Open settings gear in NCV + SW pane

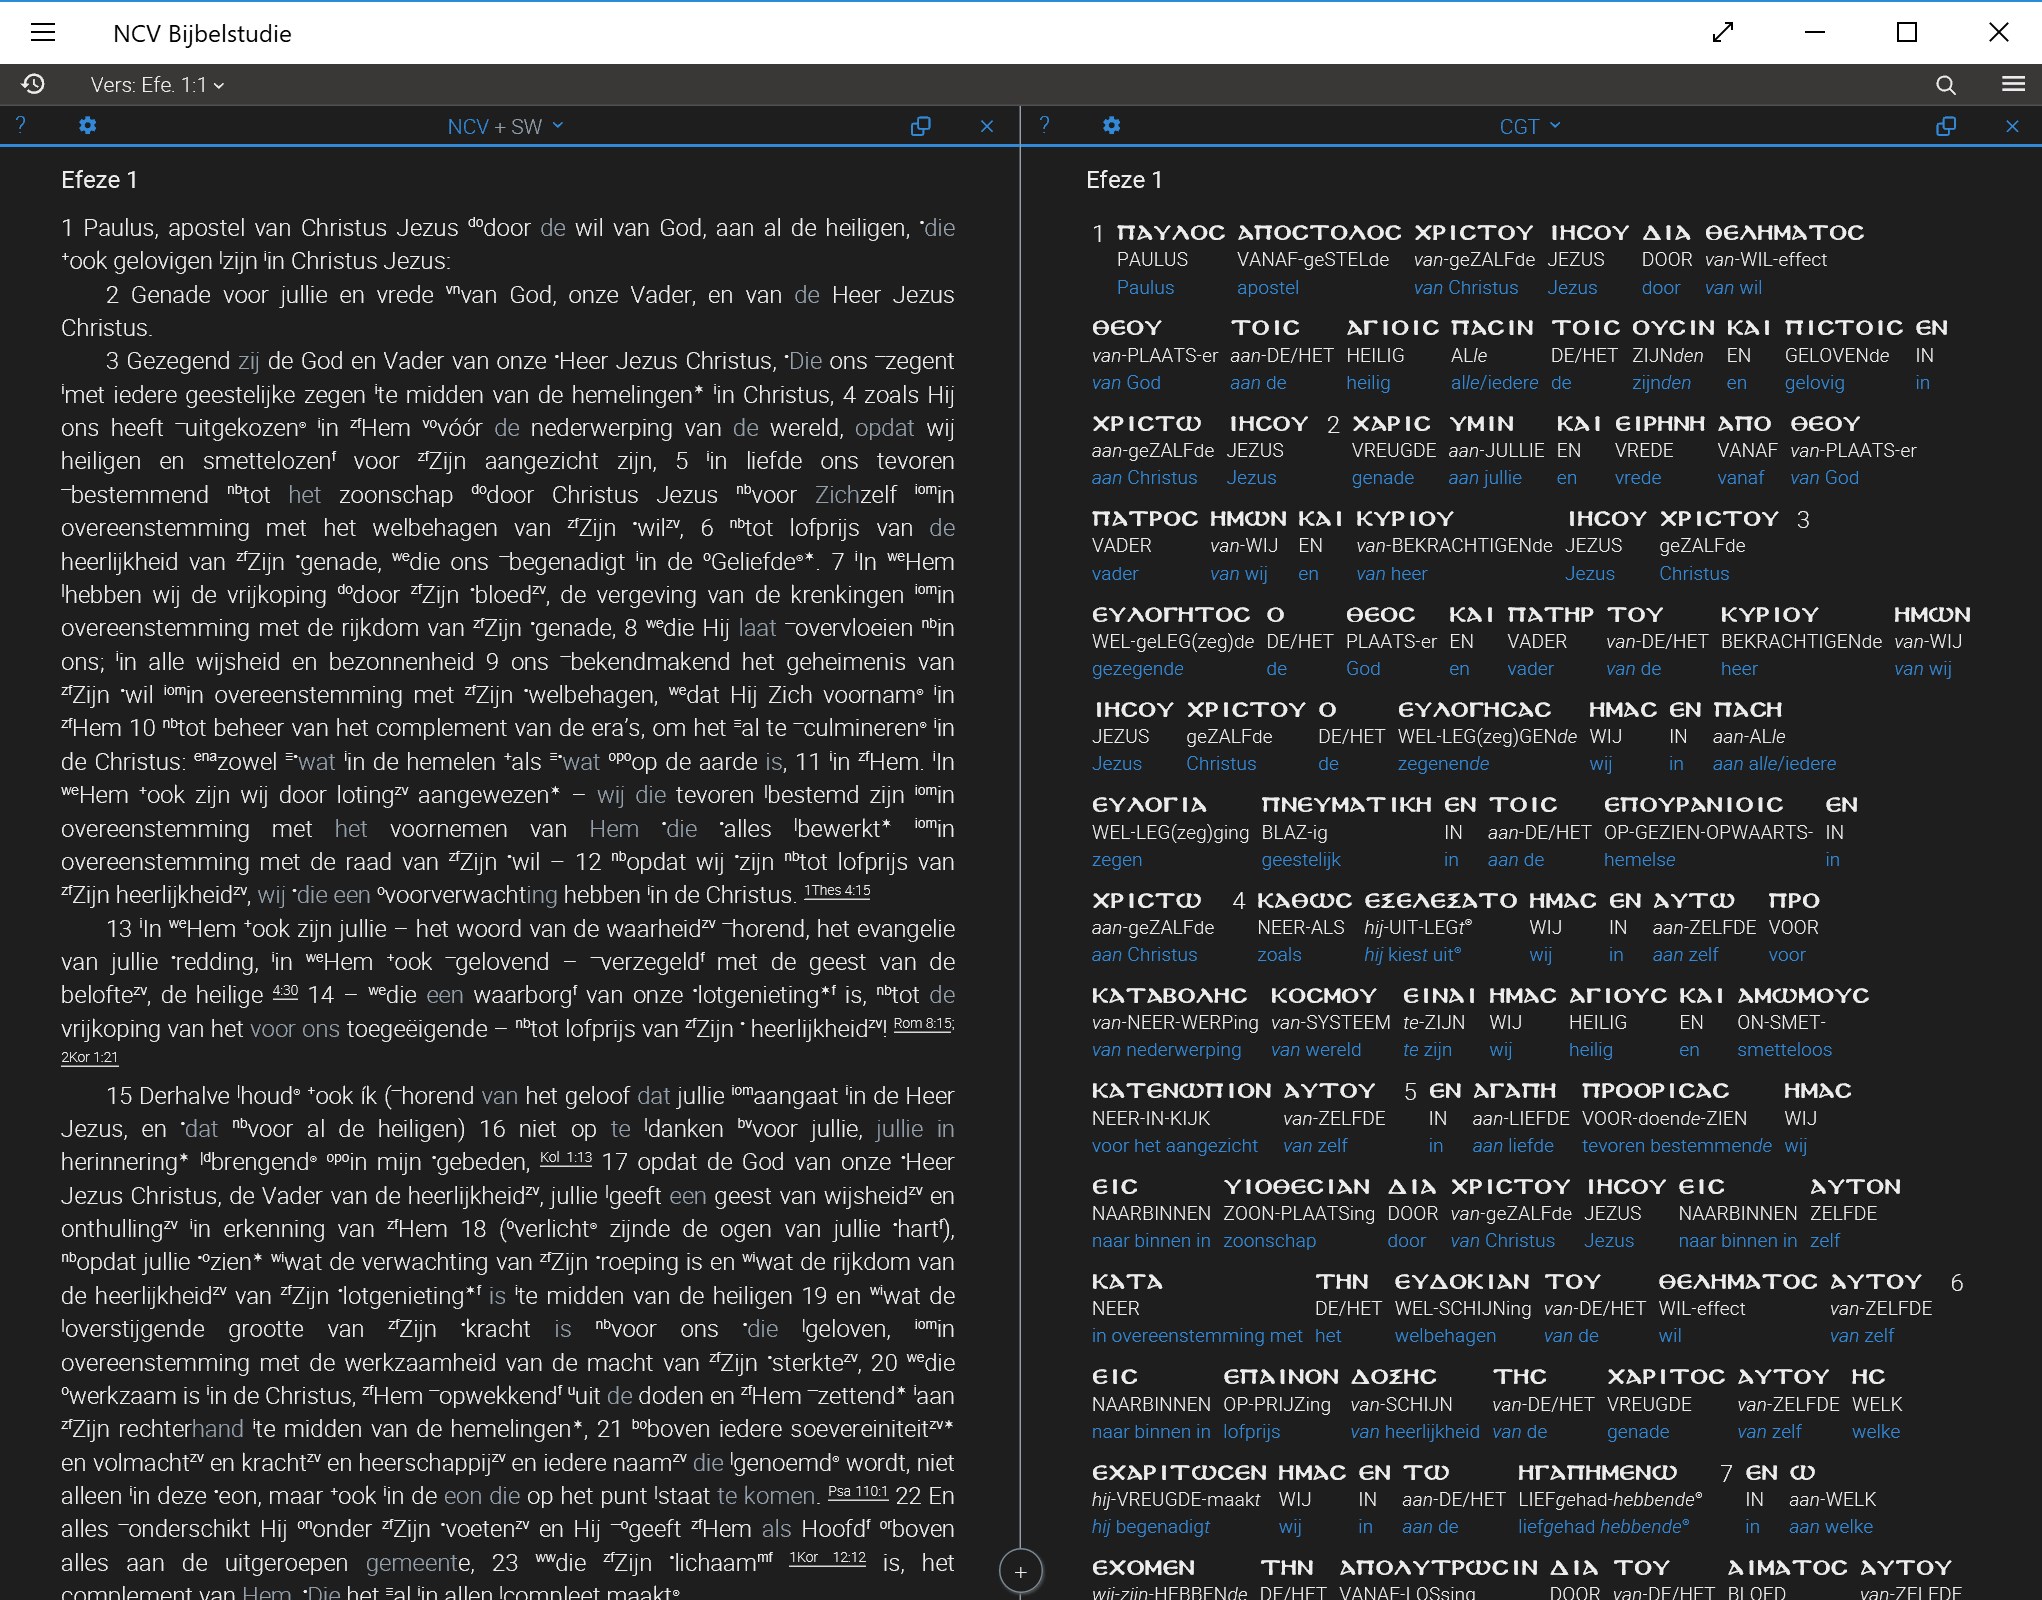[88, 126]
